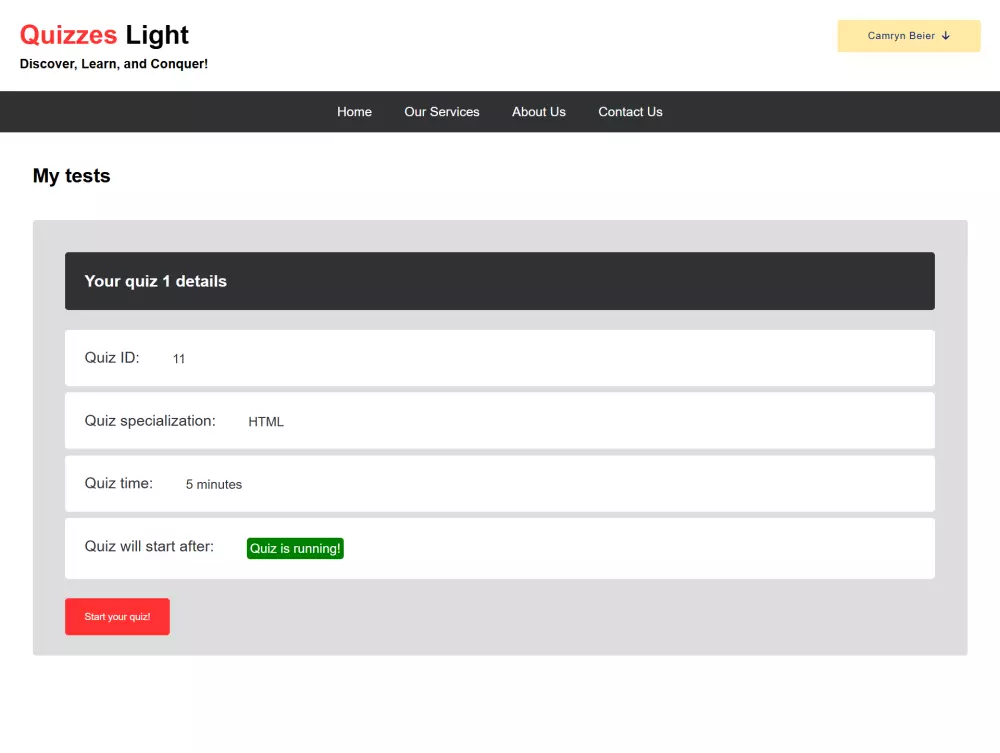
Task: Click the red Quizzes text in the logo
Action: [x=68, y=34]
